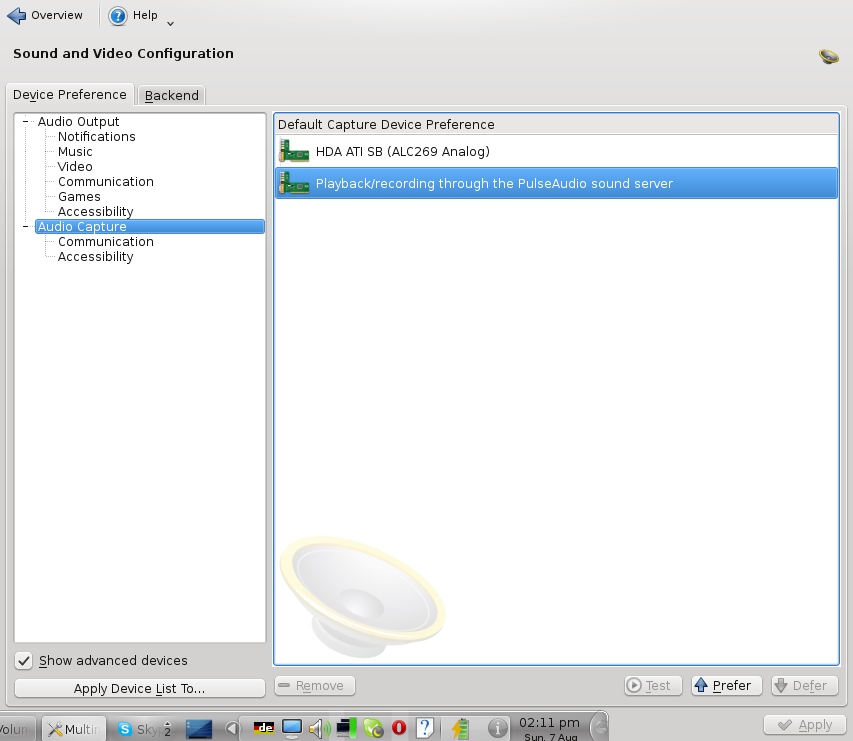Image resolution: width=853 pixels, height=741 pixels.
Task: Click the red Opera tray icon
Action: (399, 729)
